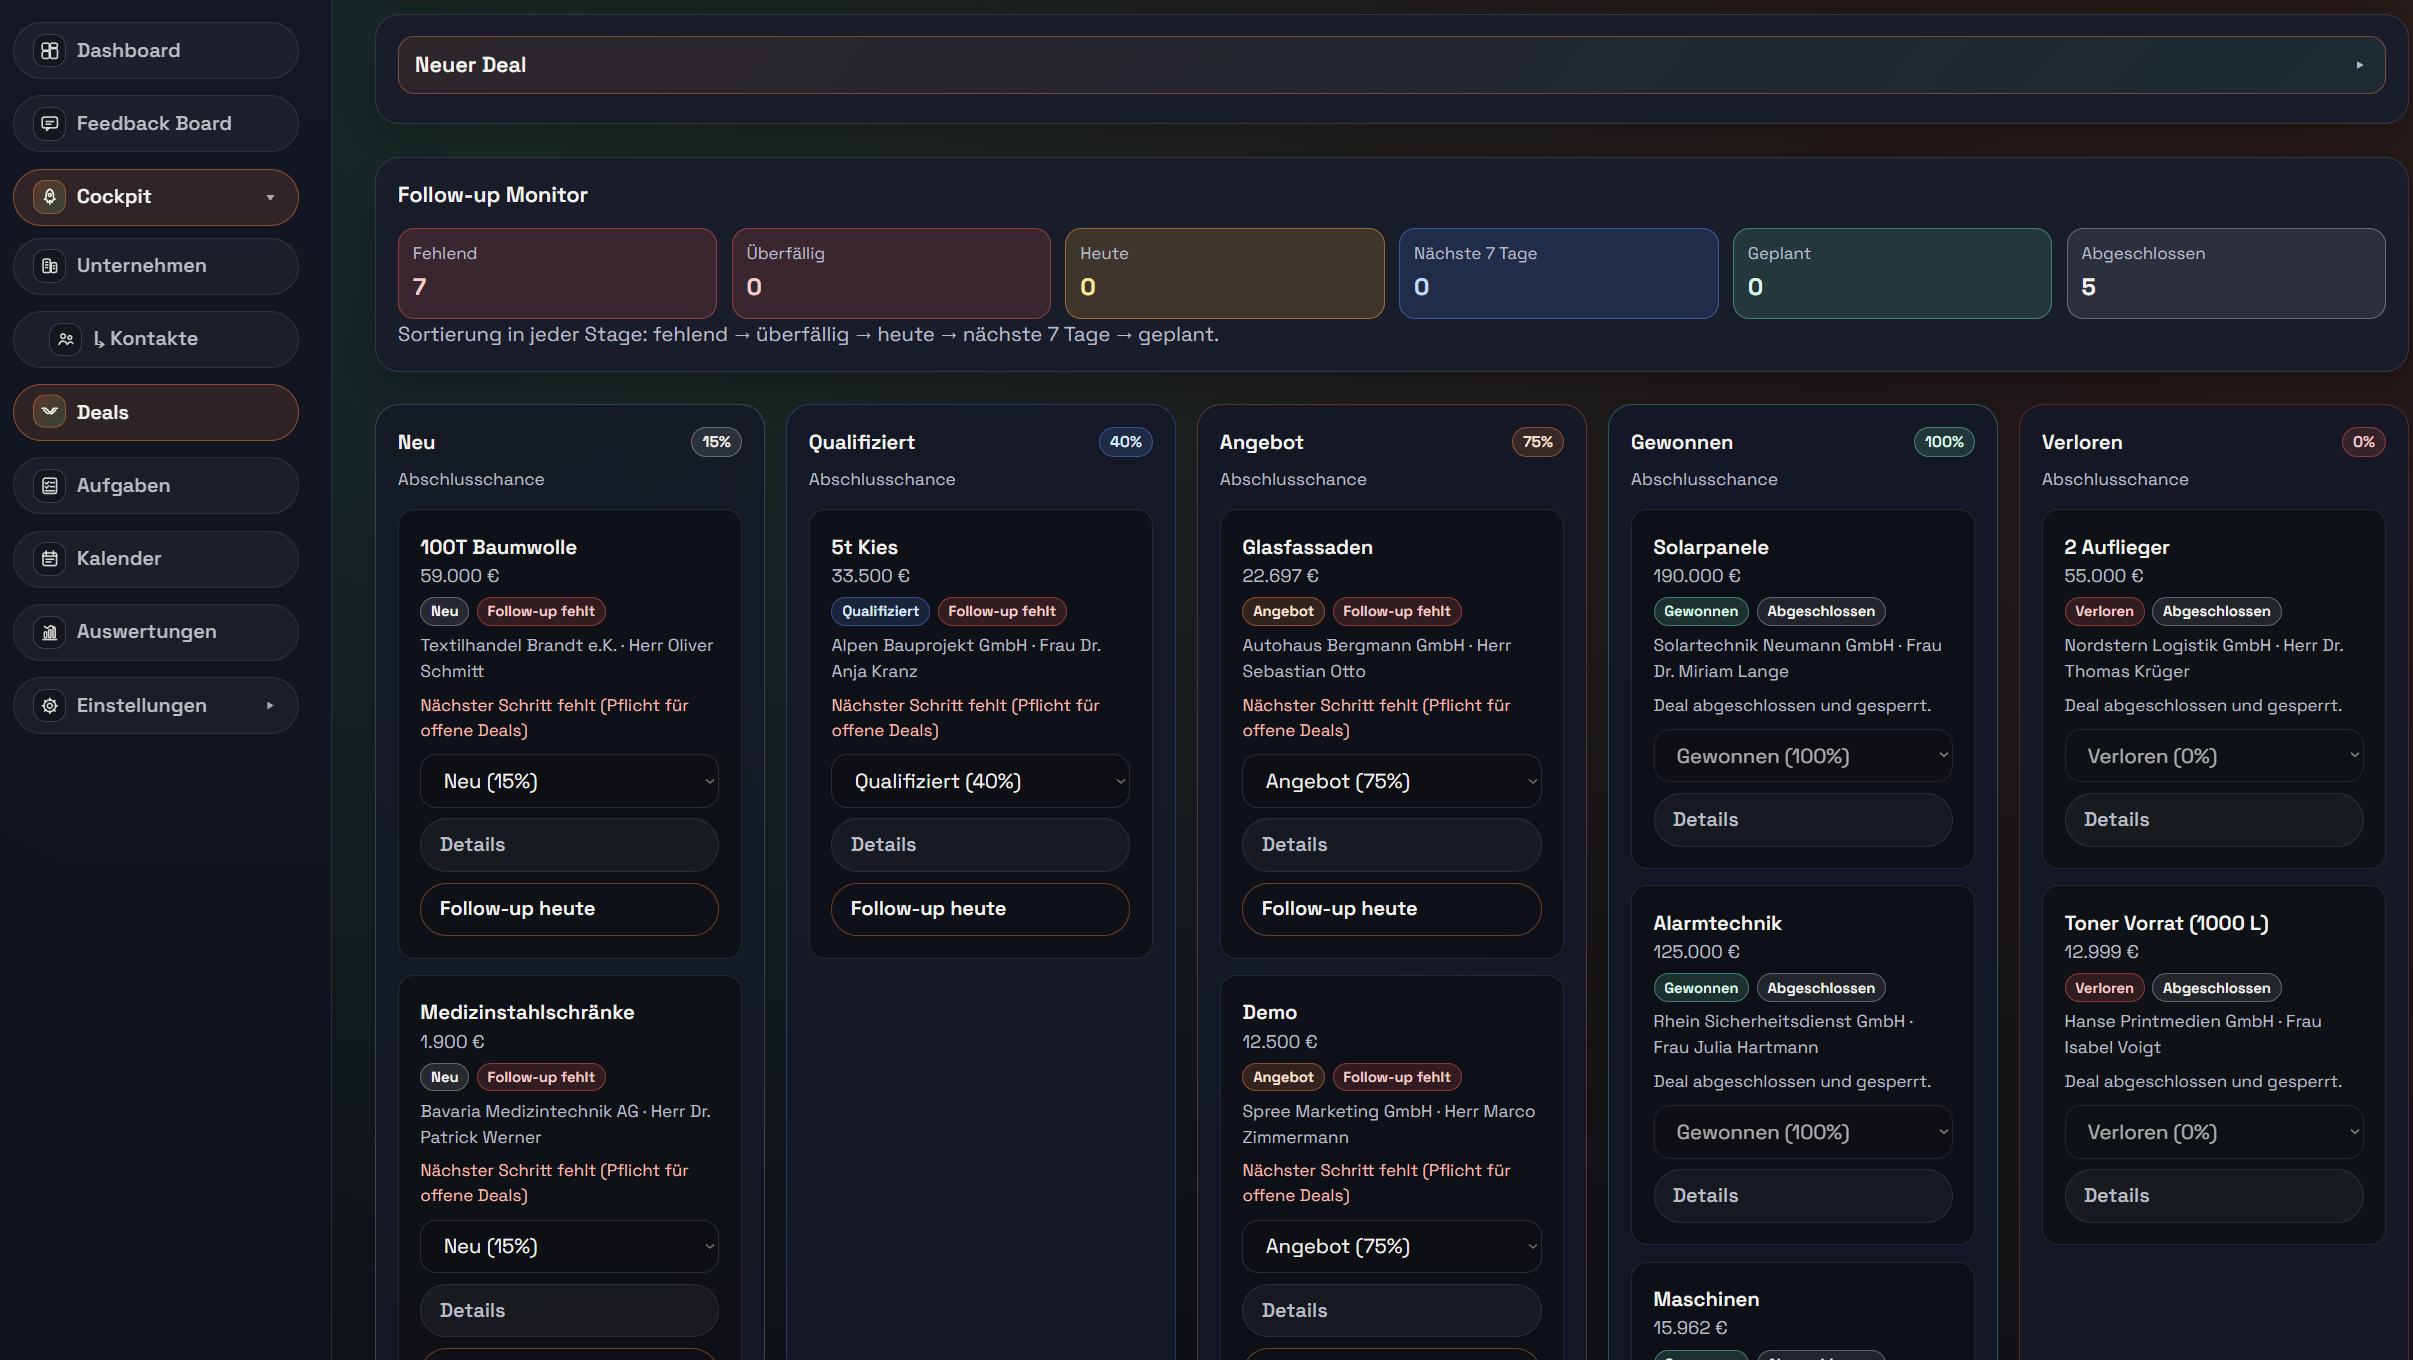Image resolution: width=2413 pixels, height=1360 pixels.
Task: Click the Kontakte people icon
Action: [66, 339]
